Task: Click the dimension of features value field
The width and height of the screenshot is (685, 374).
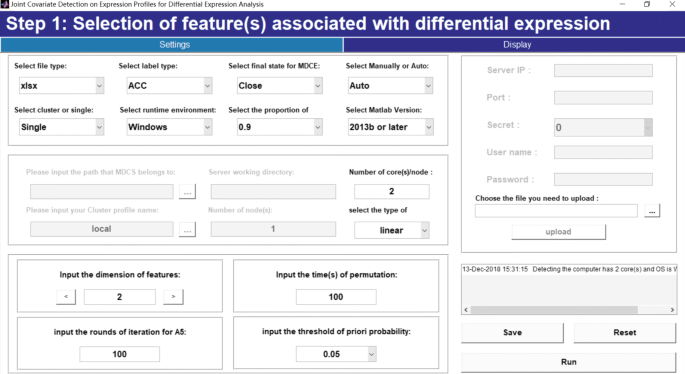Action: pos(120,297)
